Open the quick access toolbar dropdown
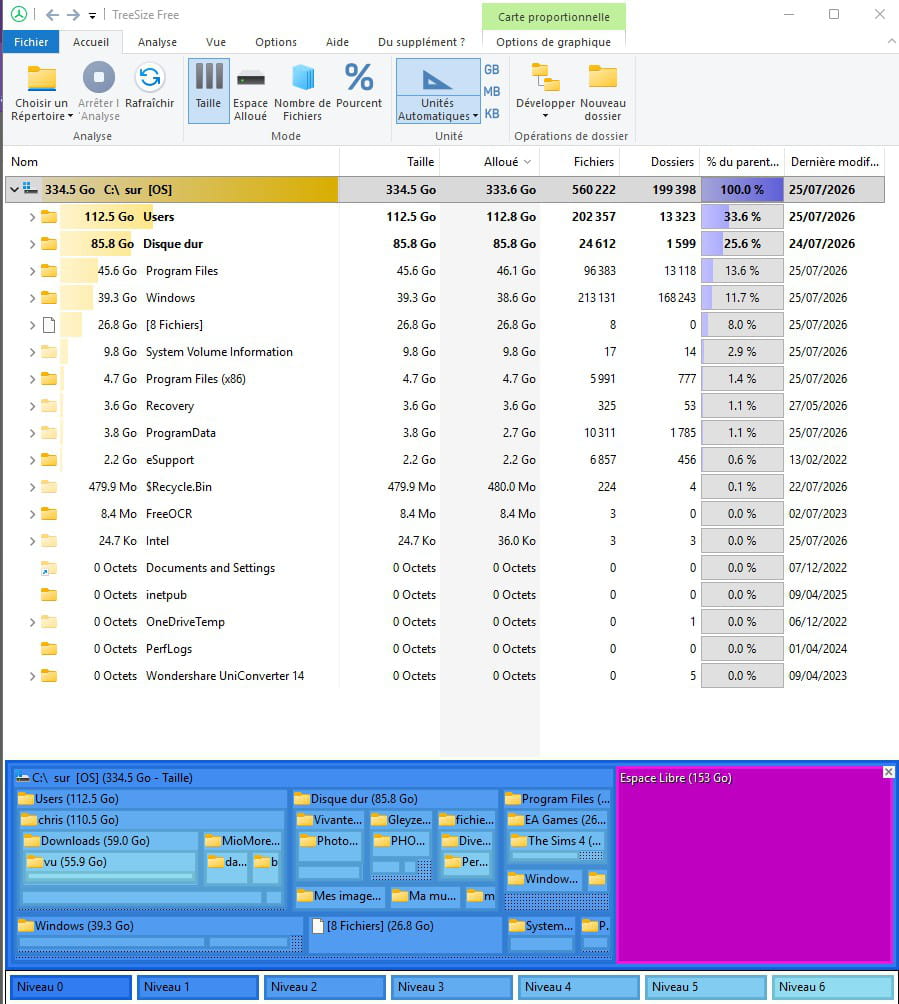This screenshot has height=1004, width=899. [x=92, y=15]
